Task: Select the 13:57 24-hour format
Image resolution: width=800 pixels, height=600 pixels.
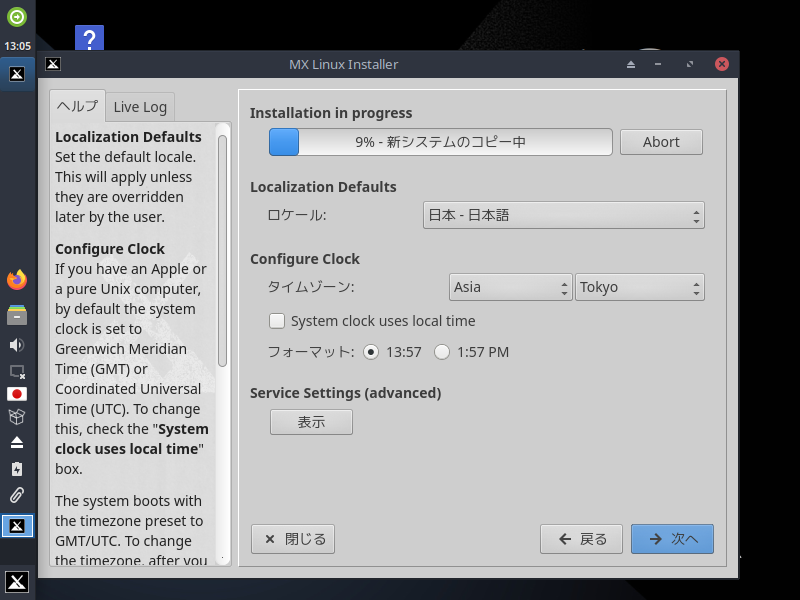Action: [371, 352]
